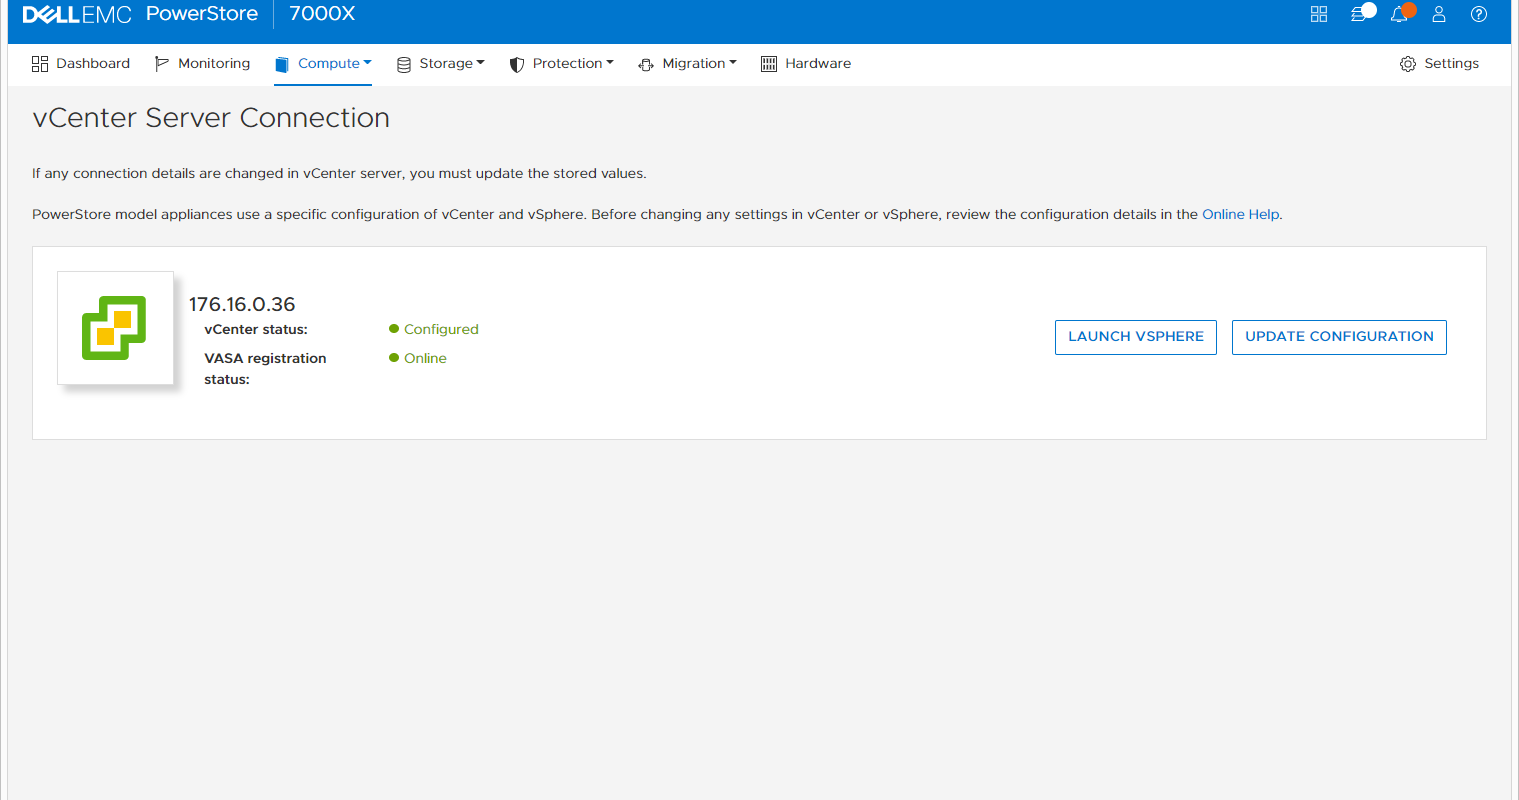The height and width of the screenshot is (800, 1519).
Task: Click the PowerStore product name
Action: pyautogui.click(x=202, y=14)
